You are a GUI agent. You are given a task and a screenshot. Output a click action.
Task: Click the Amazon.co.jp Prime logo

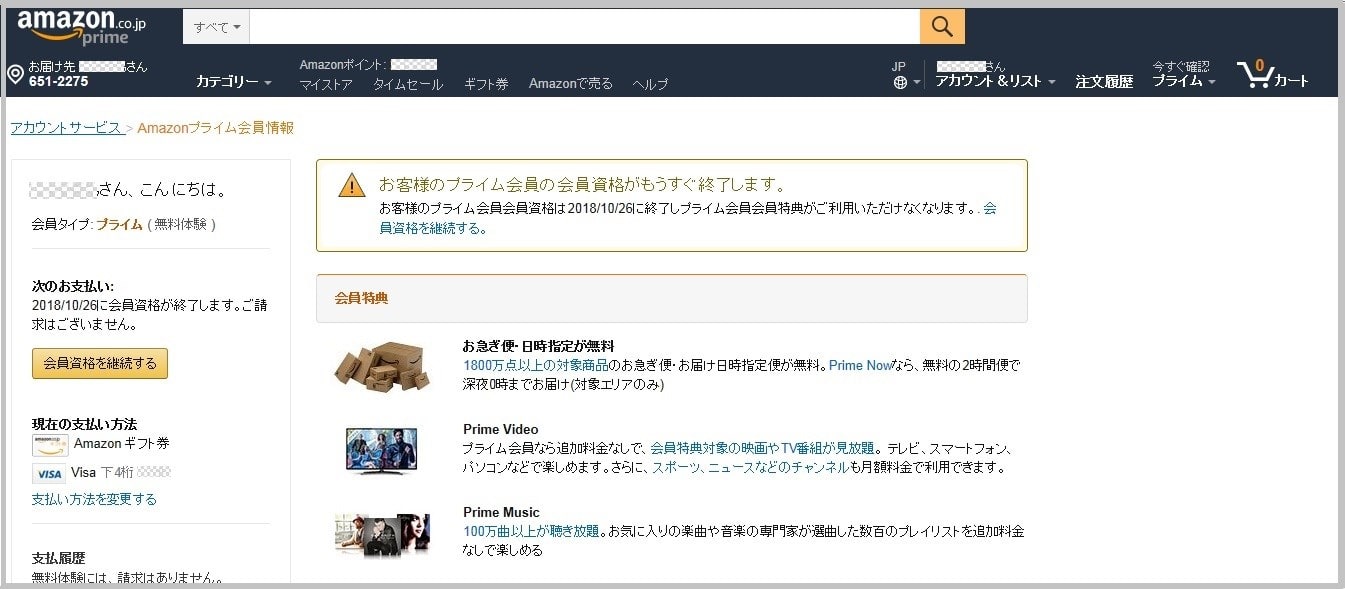(x=81, y=26)
